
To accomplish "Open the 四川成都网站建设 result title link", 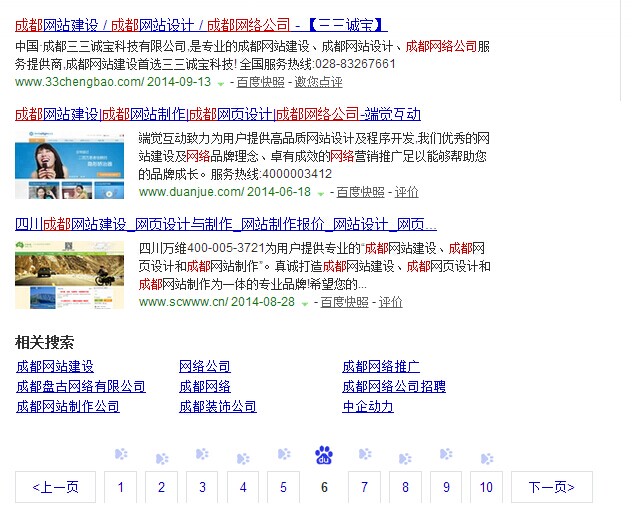I will (x=226, y=224).
